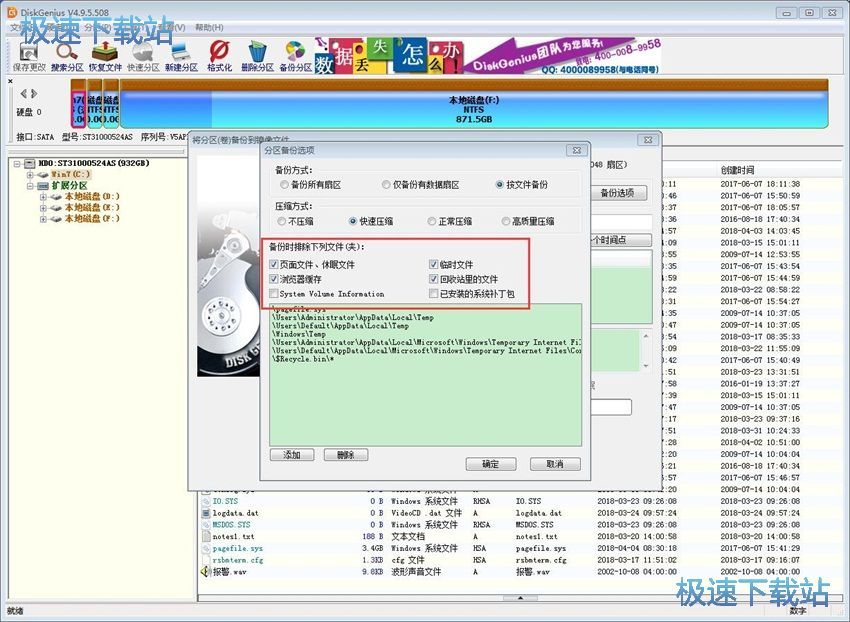Select \$Recycle.bin\* in exclusion list
This screenshot has height=622, width=850.
click(304, 359)
